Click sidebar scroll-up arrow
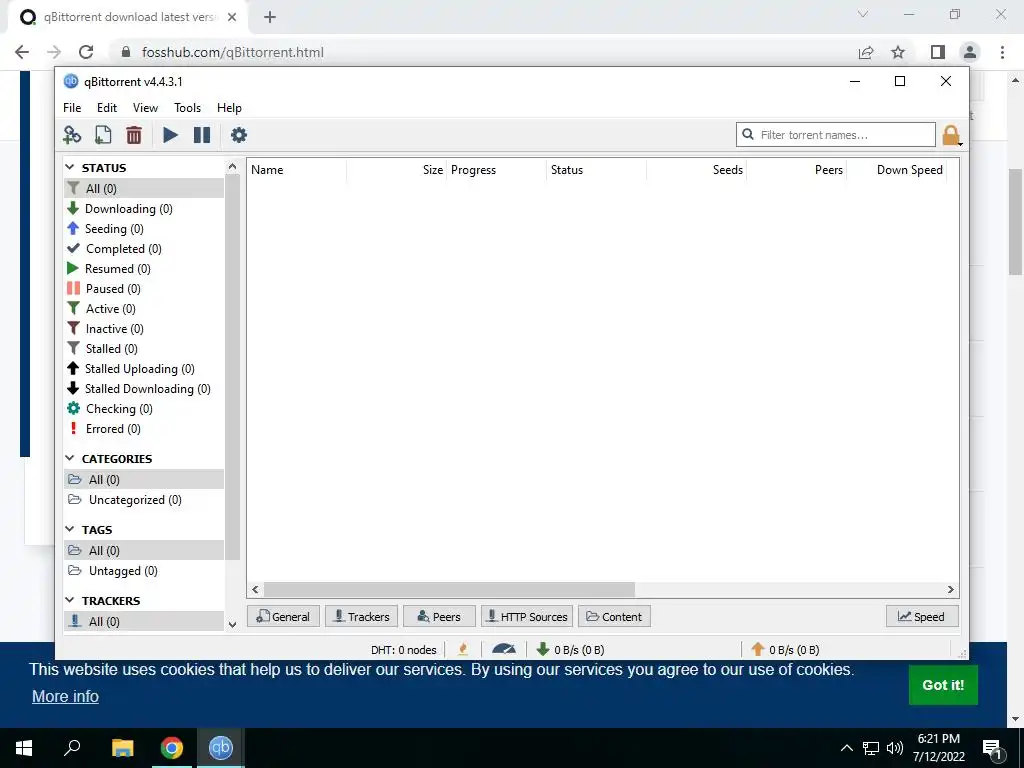Screen dimensions: 1024x768 (232, 167)
